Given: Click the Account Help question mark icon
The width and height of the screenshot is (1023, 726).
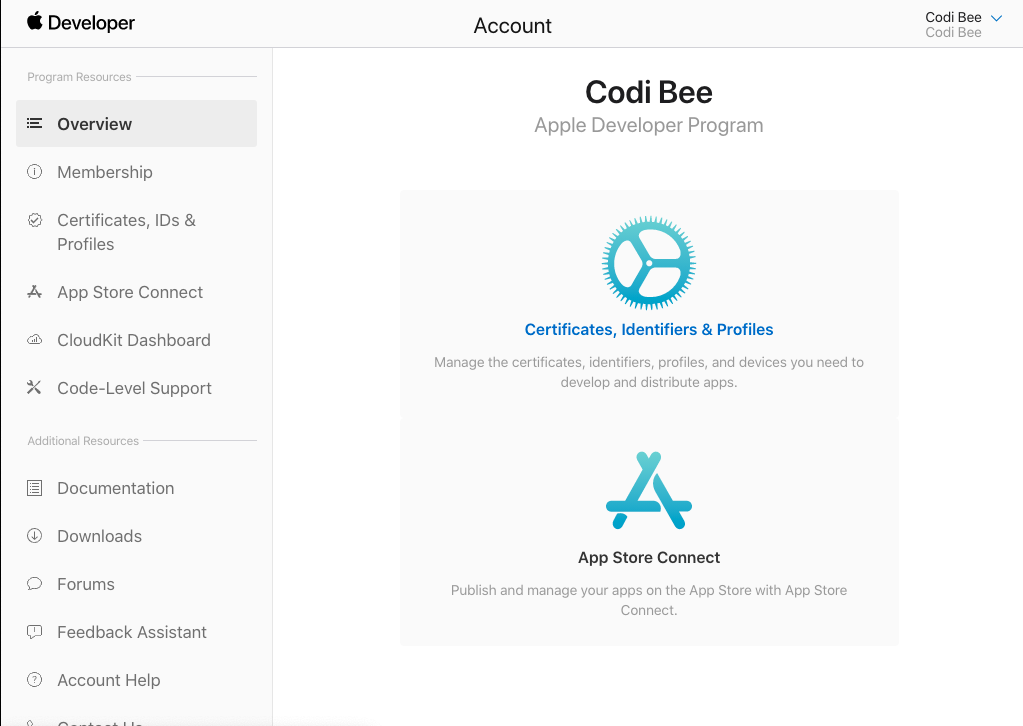Looking at the screenshot, I should point(35,679).
